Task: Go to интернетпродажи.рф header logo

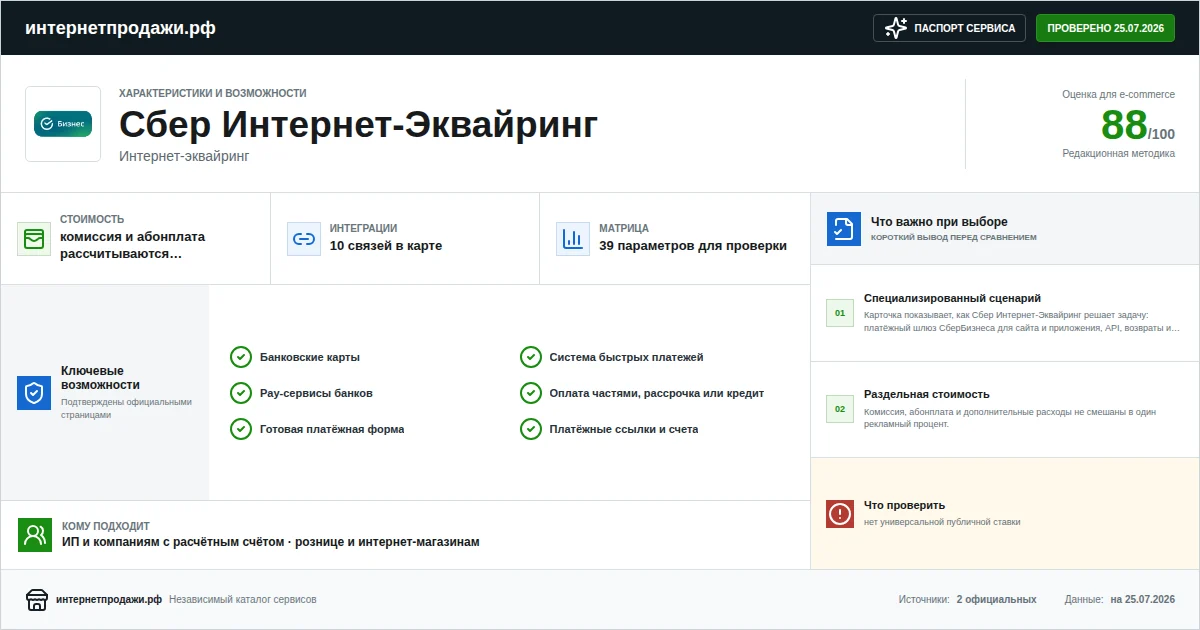Action: click(x=120, y=28)
